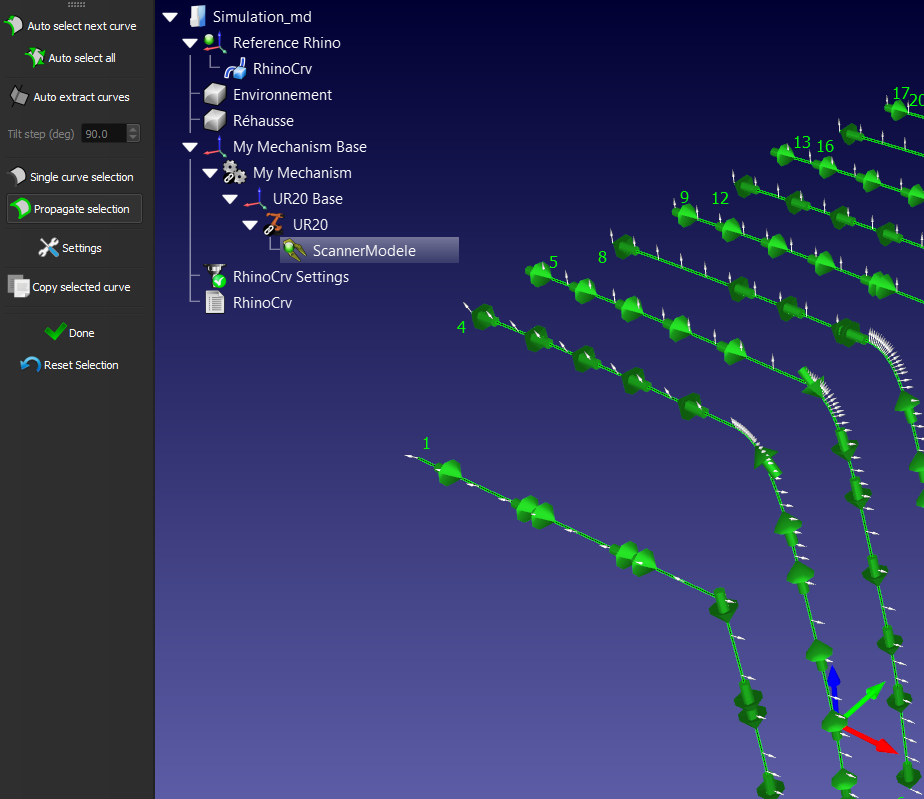Click the UR20 robot icon in tree
The height and width of the screenshot is (799, 924).
pyautogui.click(x=274, y=225)
